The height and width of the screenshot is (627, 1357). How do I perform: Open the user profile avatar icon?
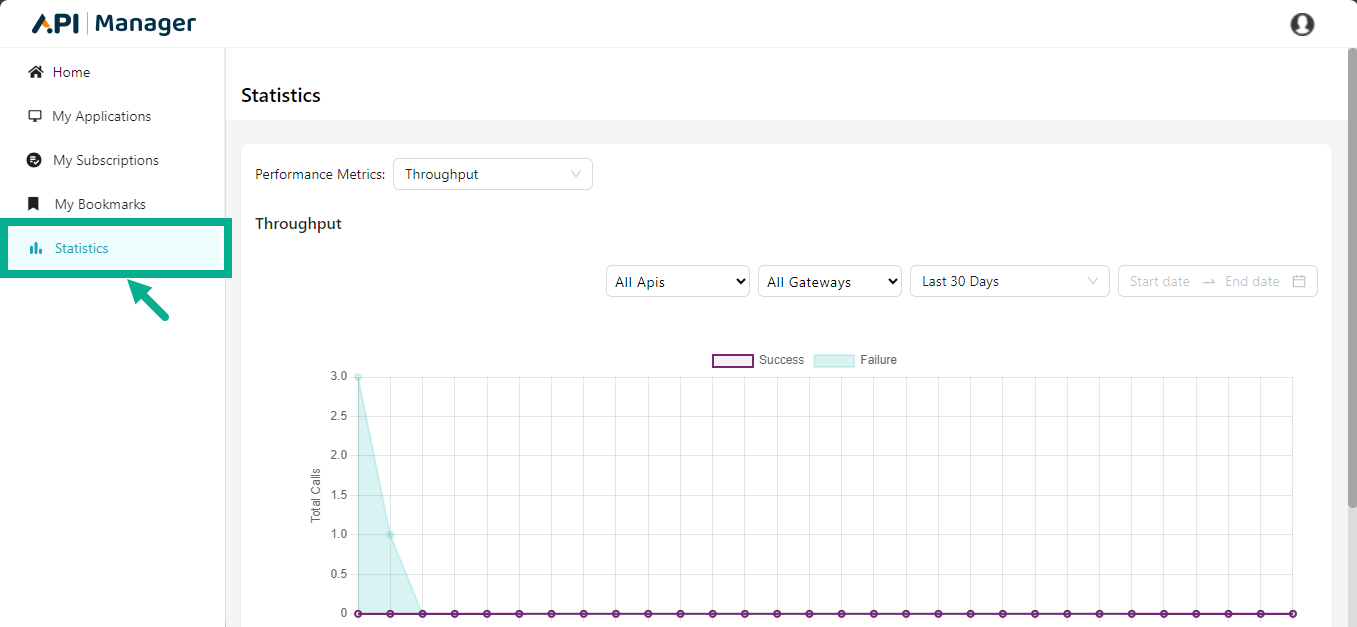pyautogui.click(x=1302, y=24)
